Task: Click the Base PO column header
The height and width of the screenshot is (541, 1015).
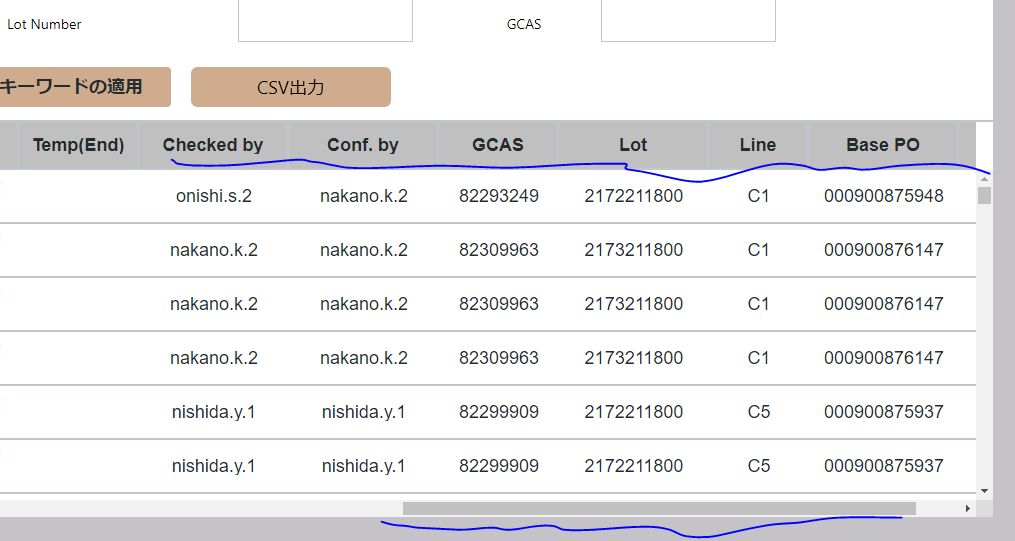Action: coord(883,145)
